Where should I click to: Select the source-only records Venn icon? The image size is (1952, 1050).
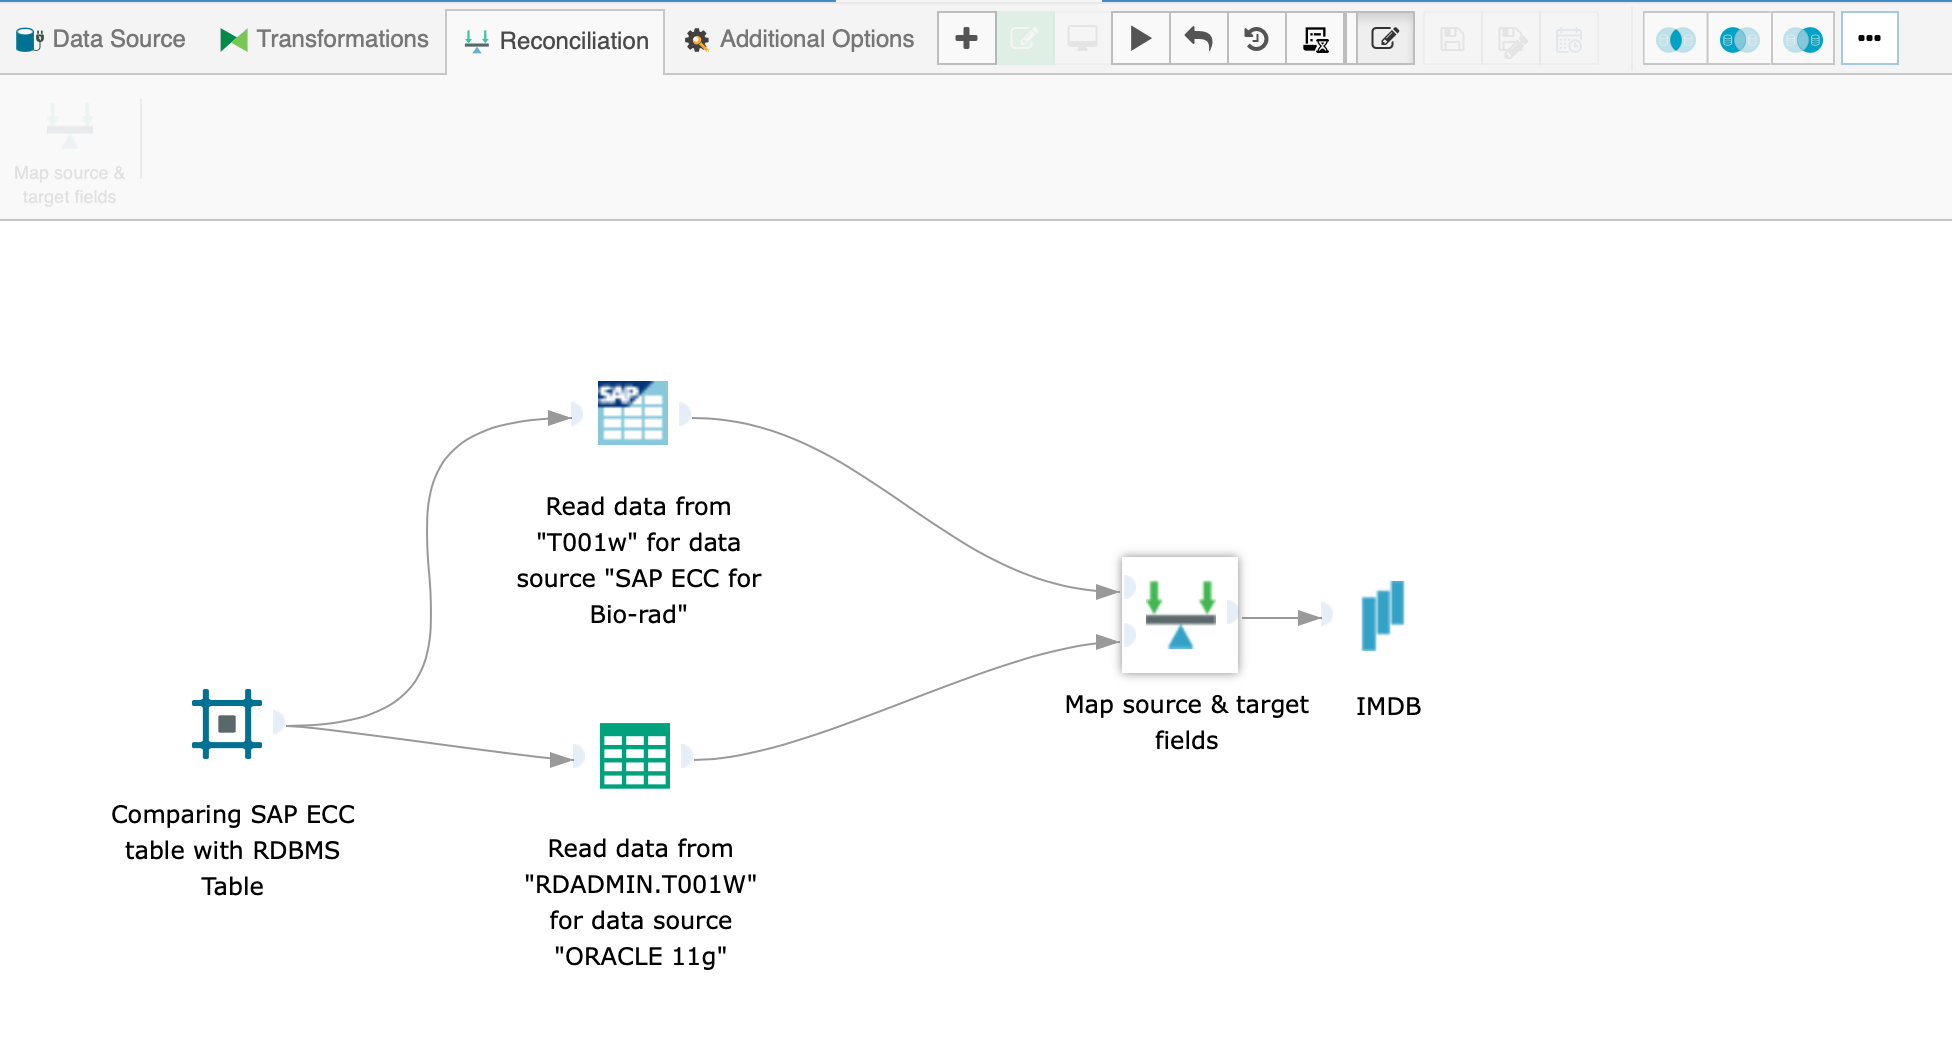[x=1739, y=39]
